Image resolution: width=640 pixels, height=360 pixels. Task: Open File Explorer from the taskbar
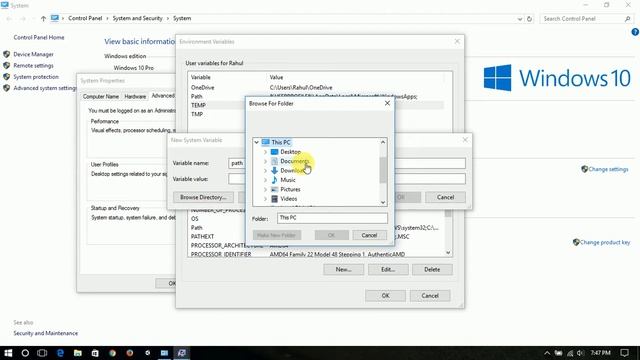[78, 353]
